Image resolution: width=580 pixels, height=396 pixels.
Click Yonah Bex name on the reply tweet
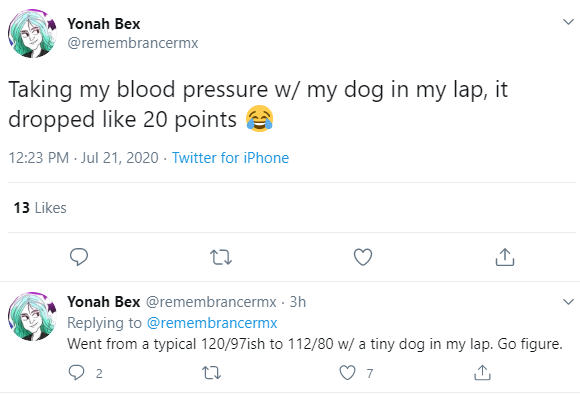coord(104,302)
